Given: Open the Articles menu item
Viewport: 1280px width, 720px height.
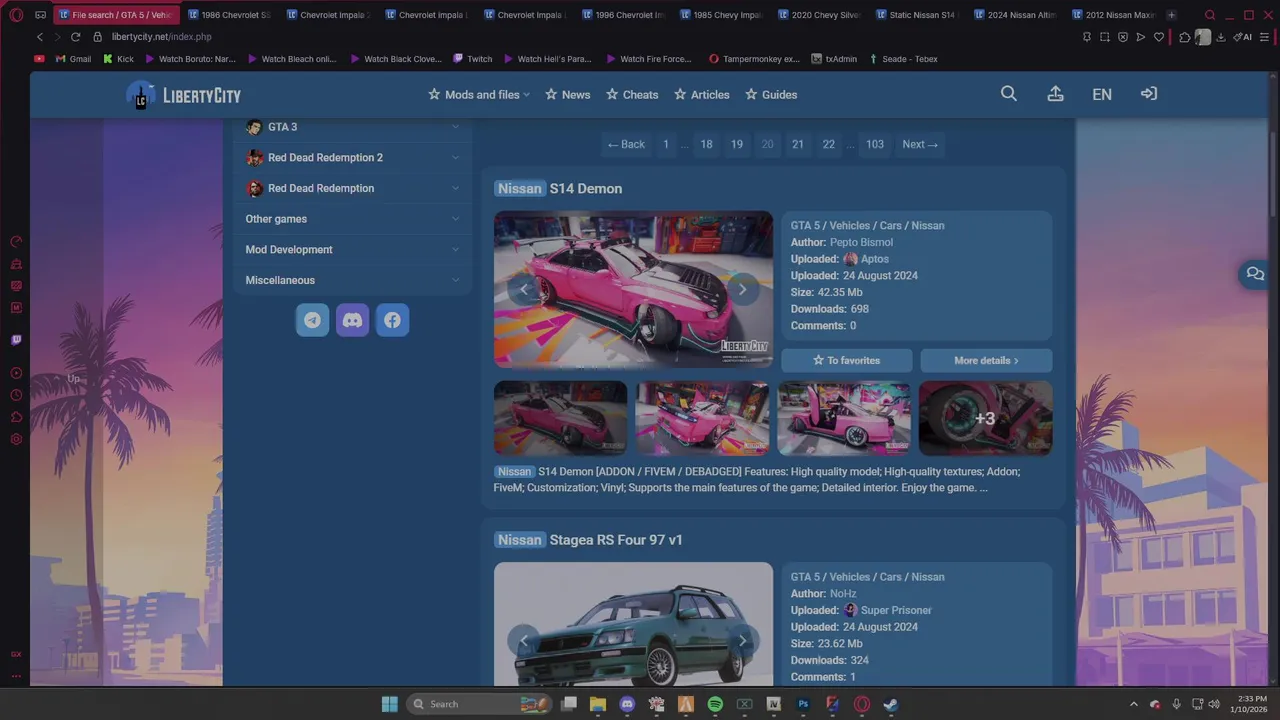Looking at the screenshot, I should pyautogui.click(x=702, y=95).
